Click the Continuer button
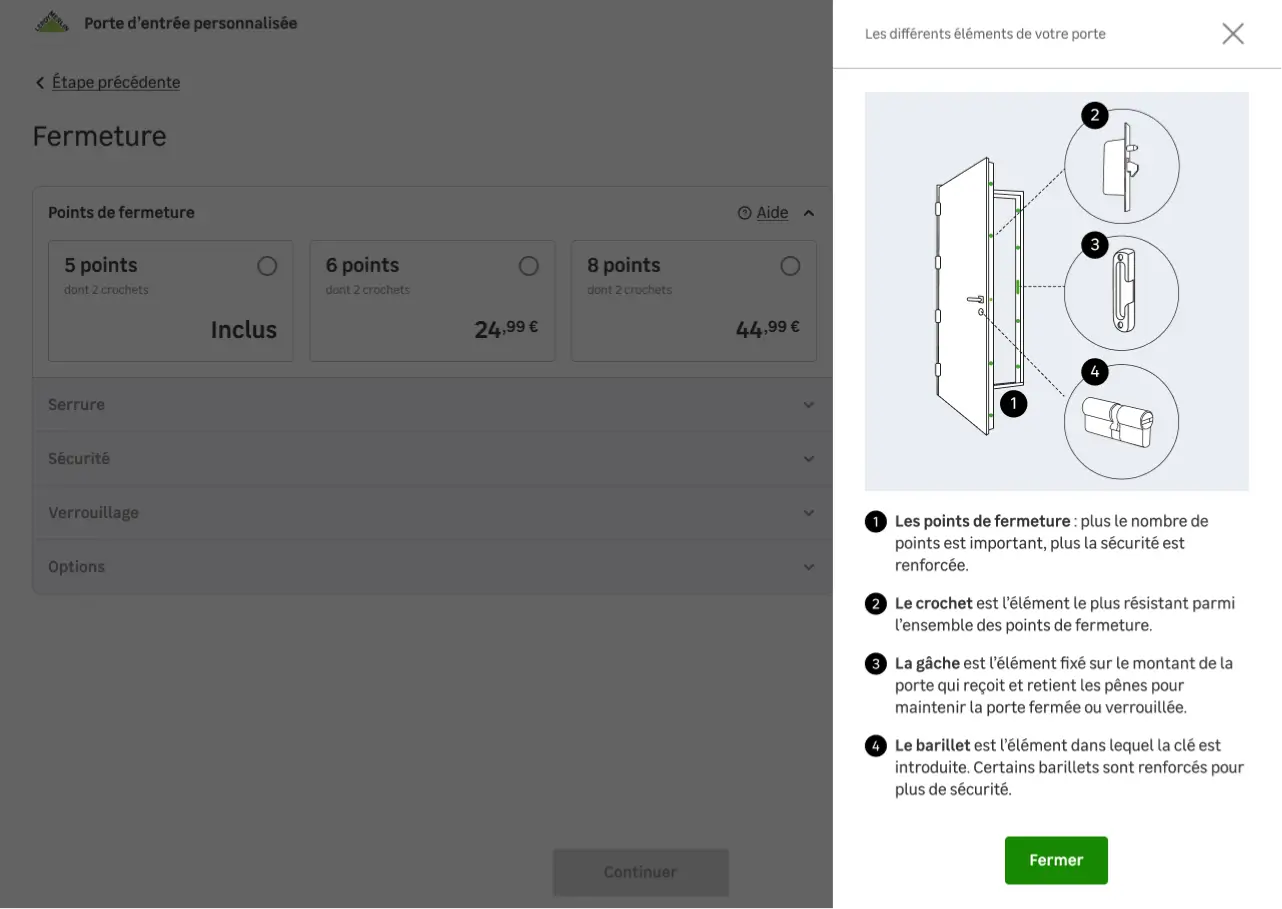Image resolution: width=1282 pixels, height=909 pixels. [x=641, y=872]
